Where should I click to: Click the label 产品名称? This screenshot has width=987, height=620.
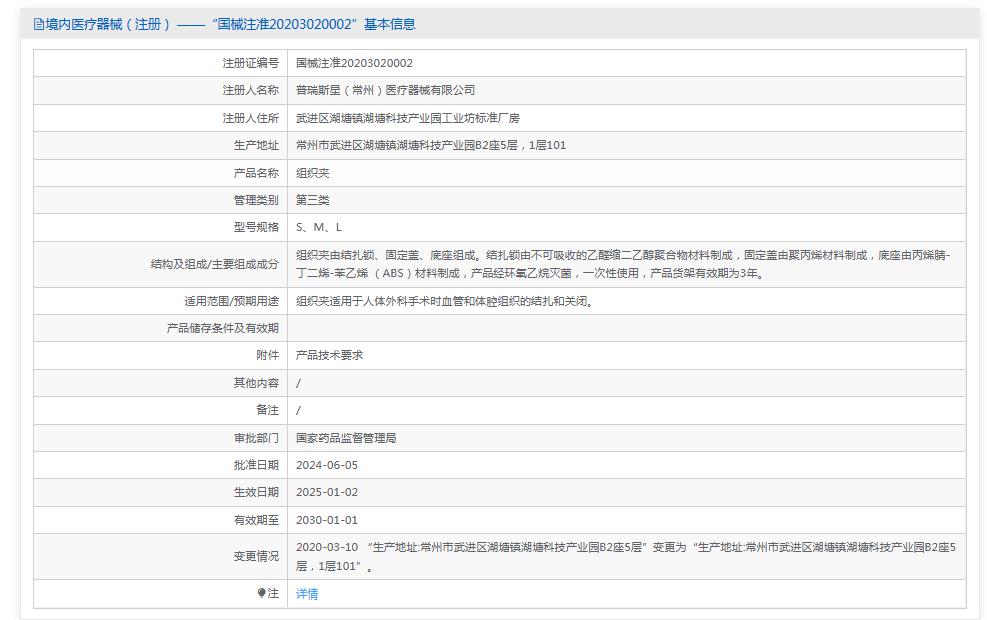(256, 173)
